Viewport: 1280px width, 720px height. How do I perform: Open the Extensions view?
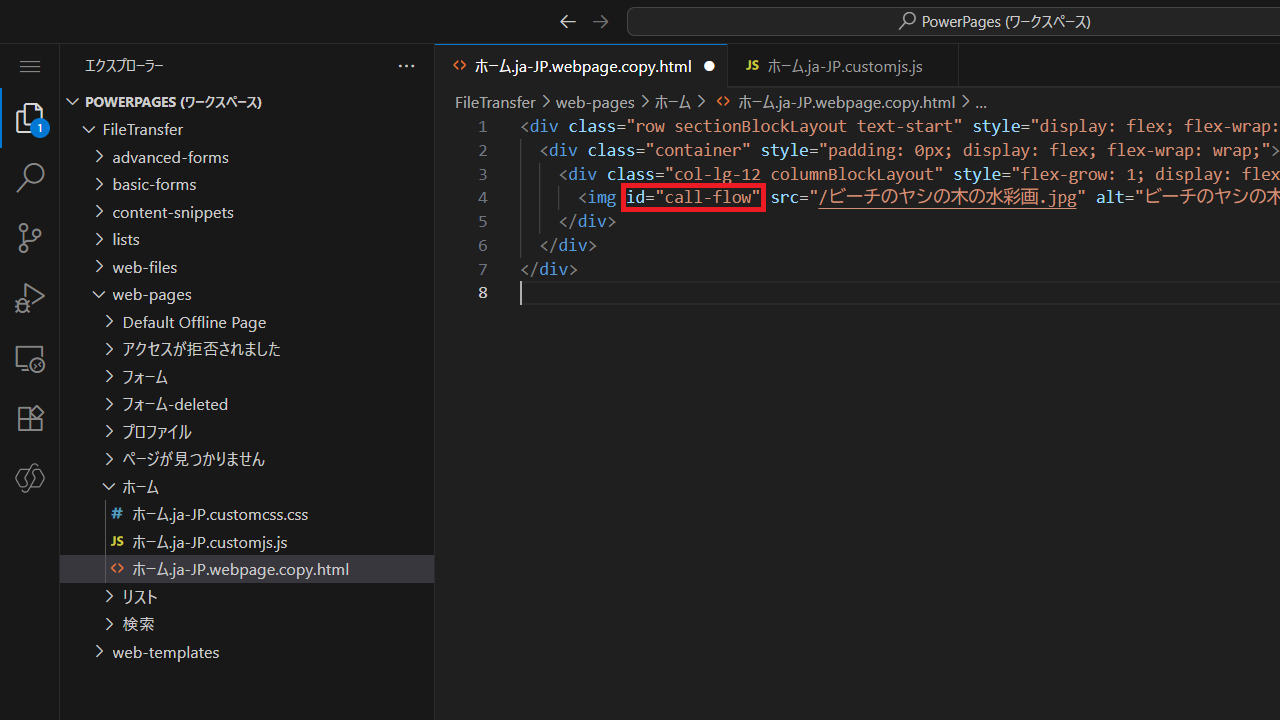pyautogui.click(x=30, y=418)
